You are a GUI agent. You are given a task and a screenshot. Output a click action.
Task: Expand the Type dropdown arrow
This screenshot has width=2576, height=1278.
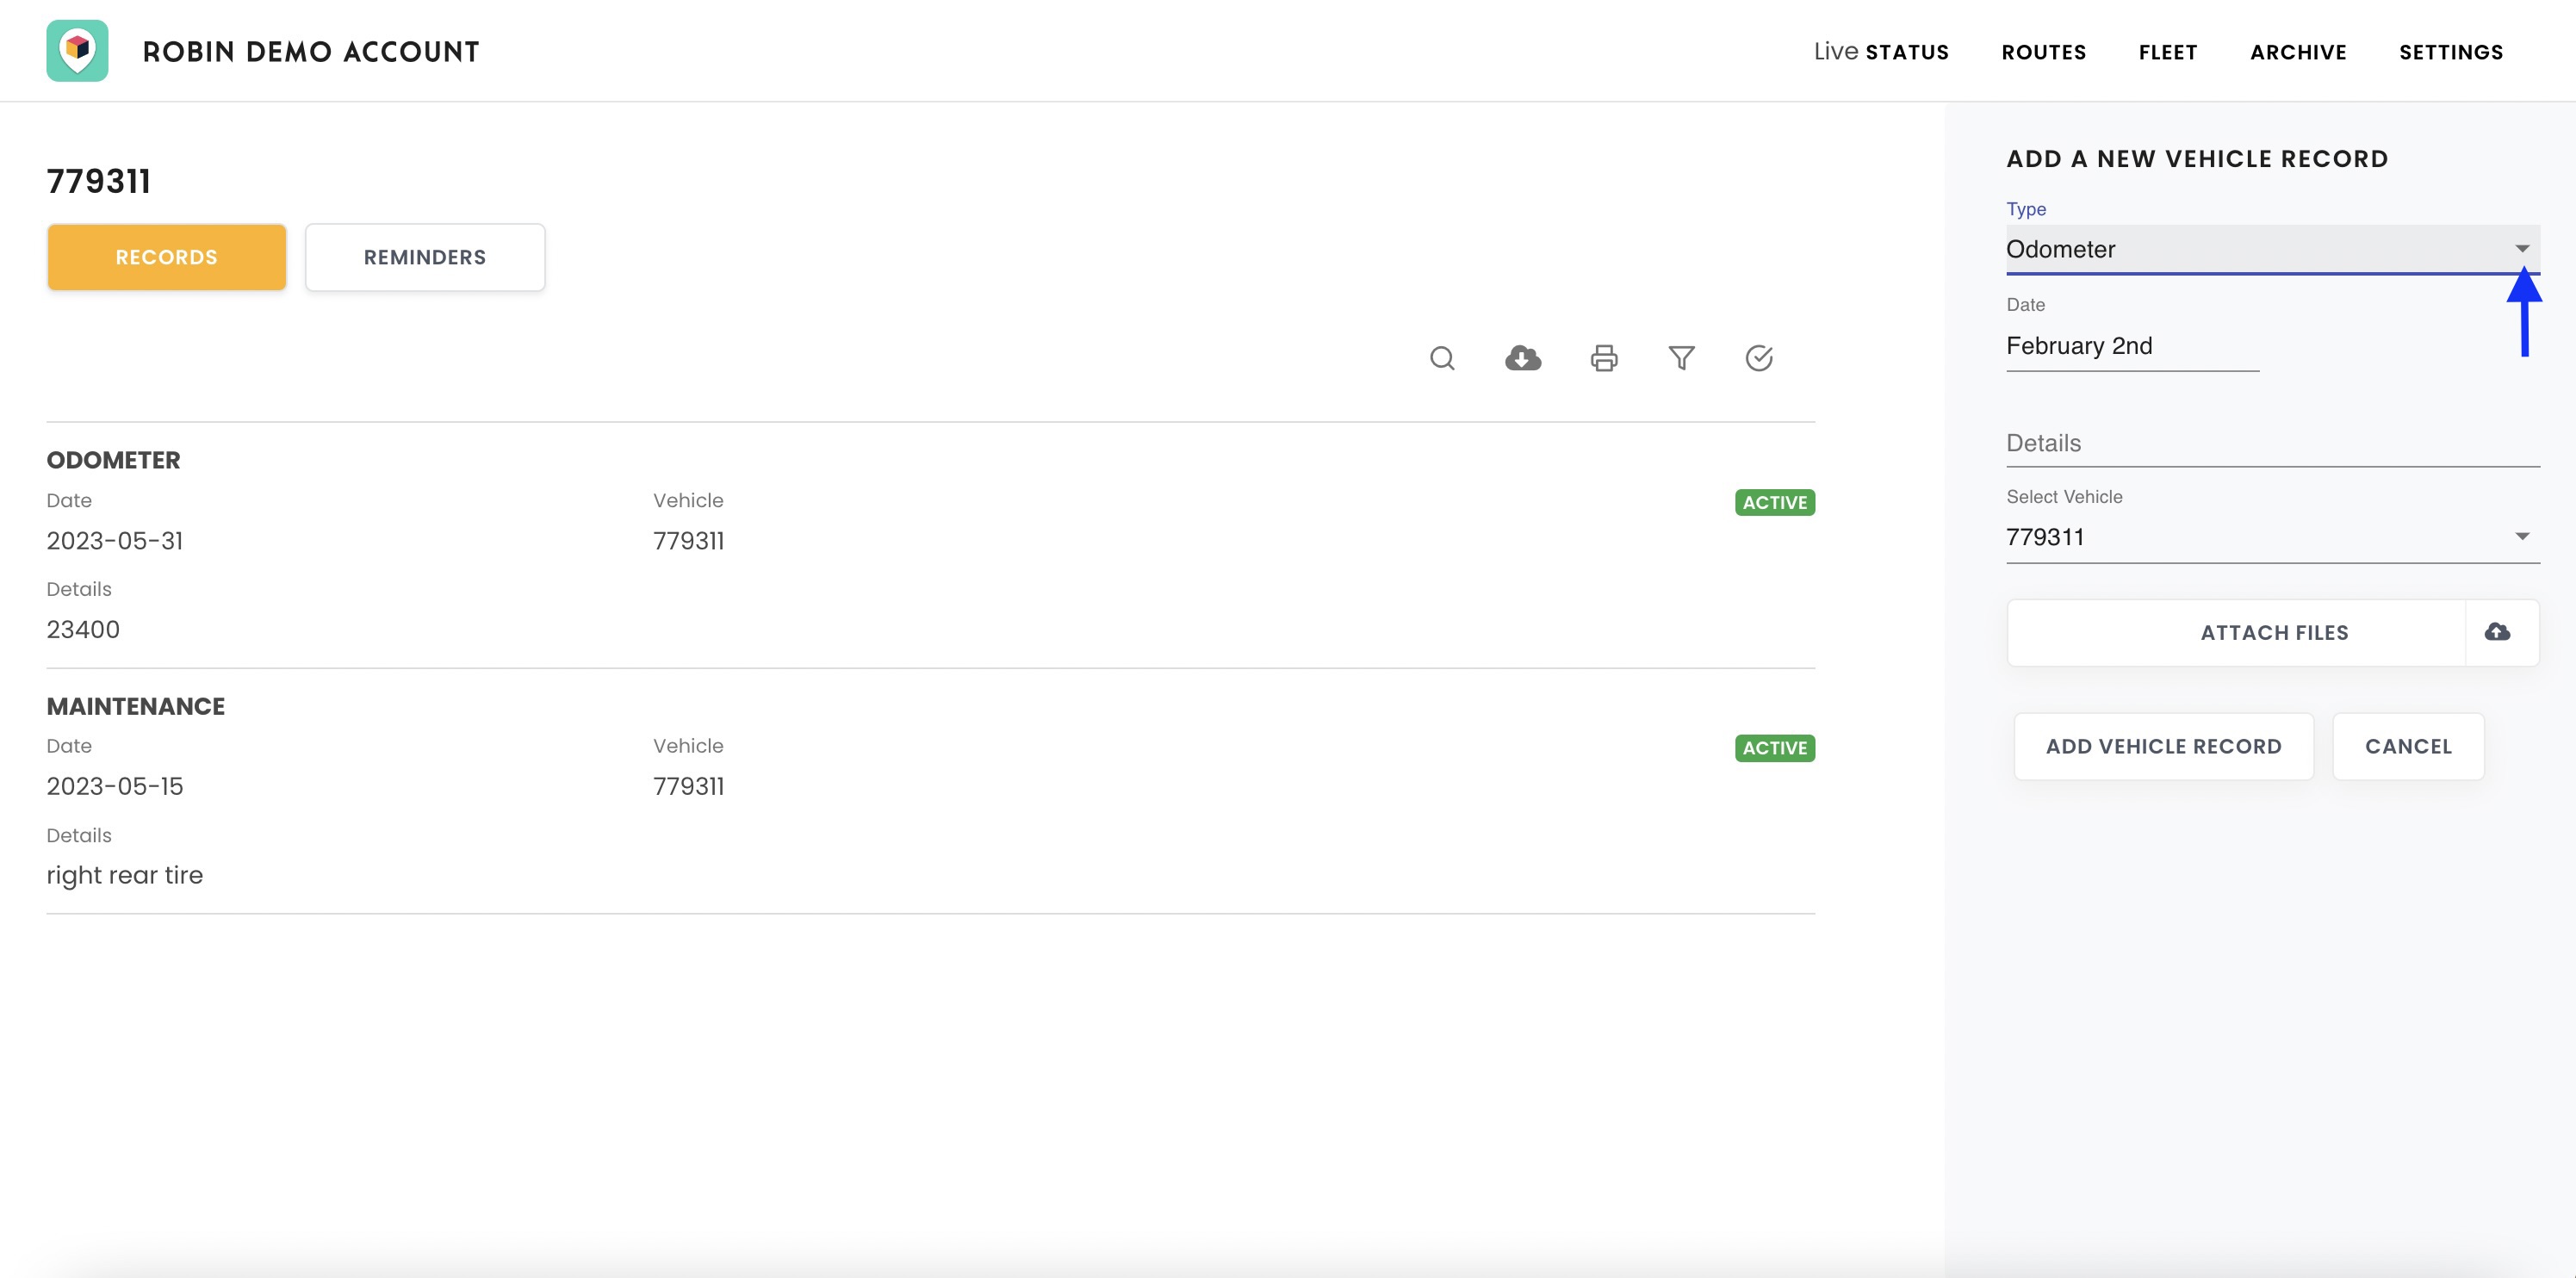point(2521,249)
